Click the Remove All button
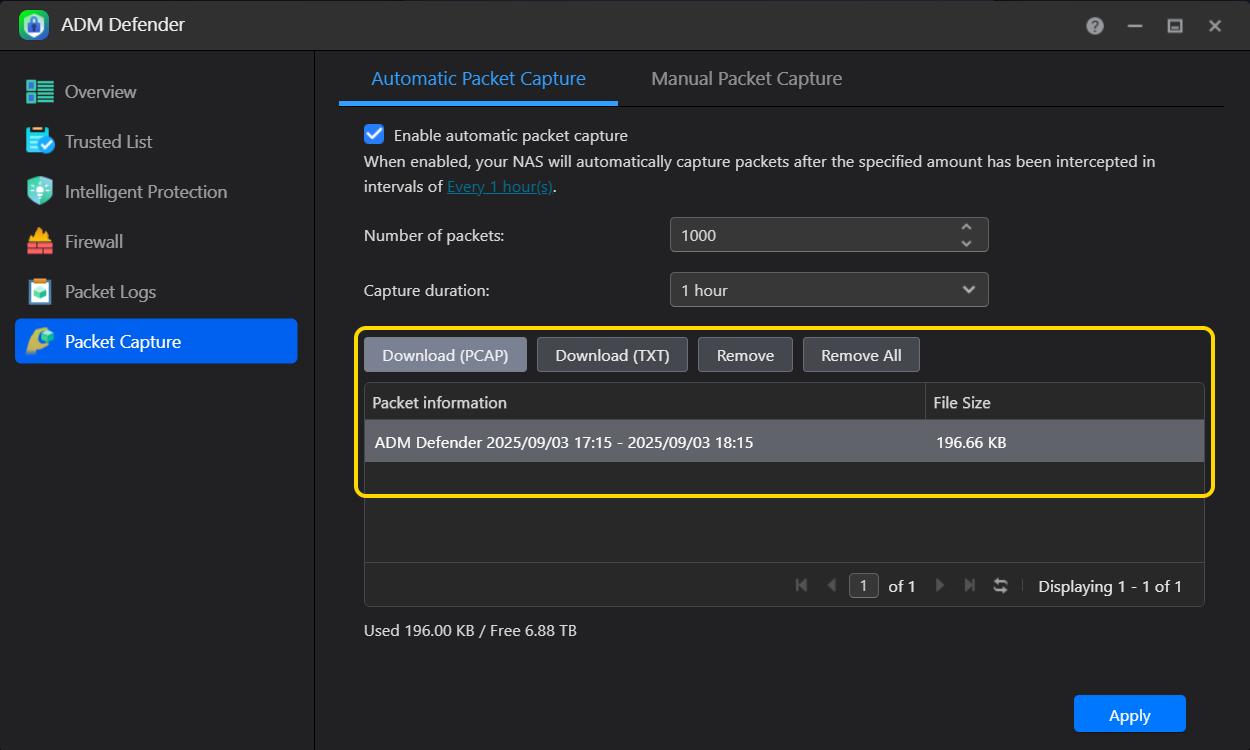1250x750 pixels. point(861,355)
